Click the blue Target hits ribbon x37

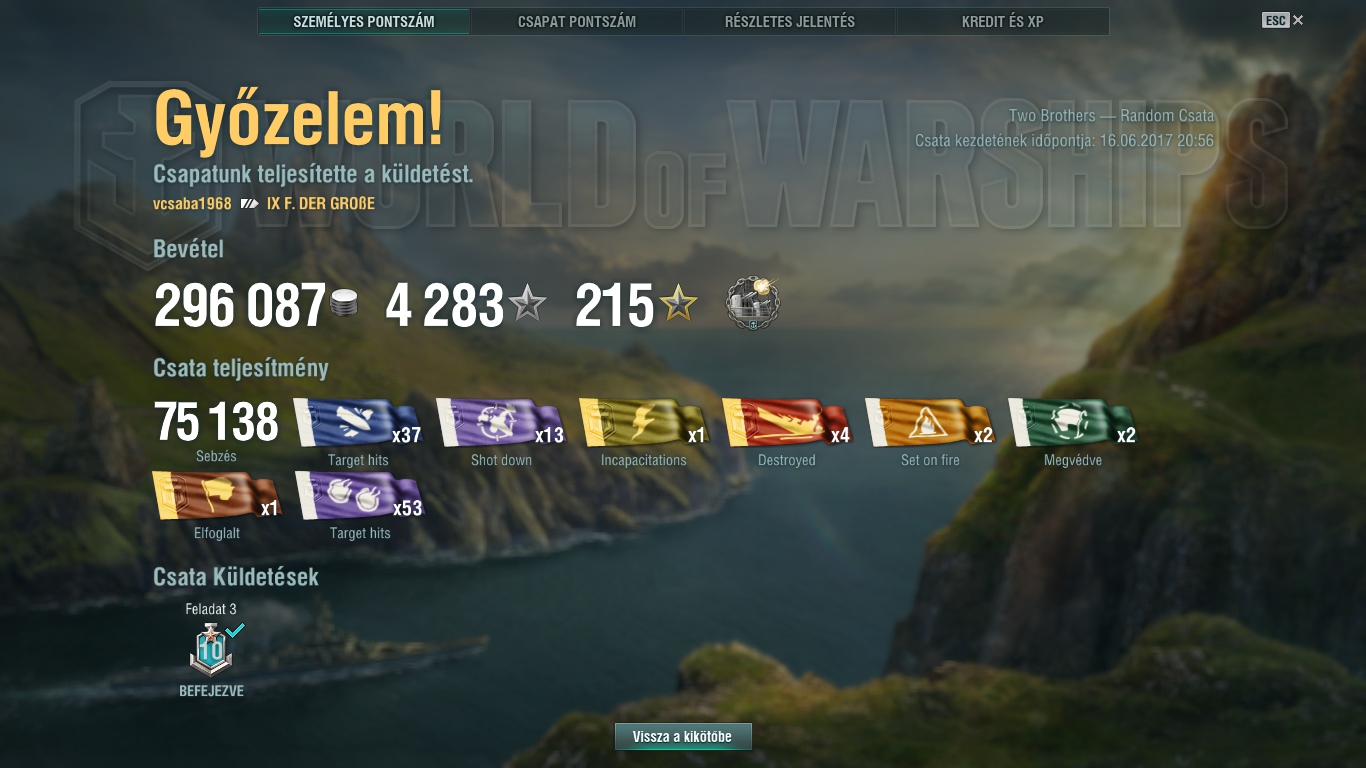click(358, 422)
